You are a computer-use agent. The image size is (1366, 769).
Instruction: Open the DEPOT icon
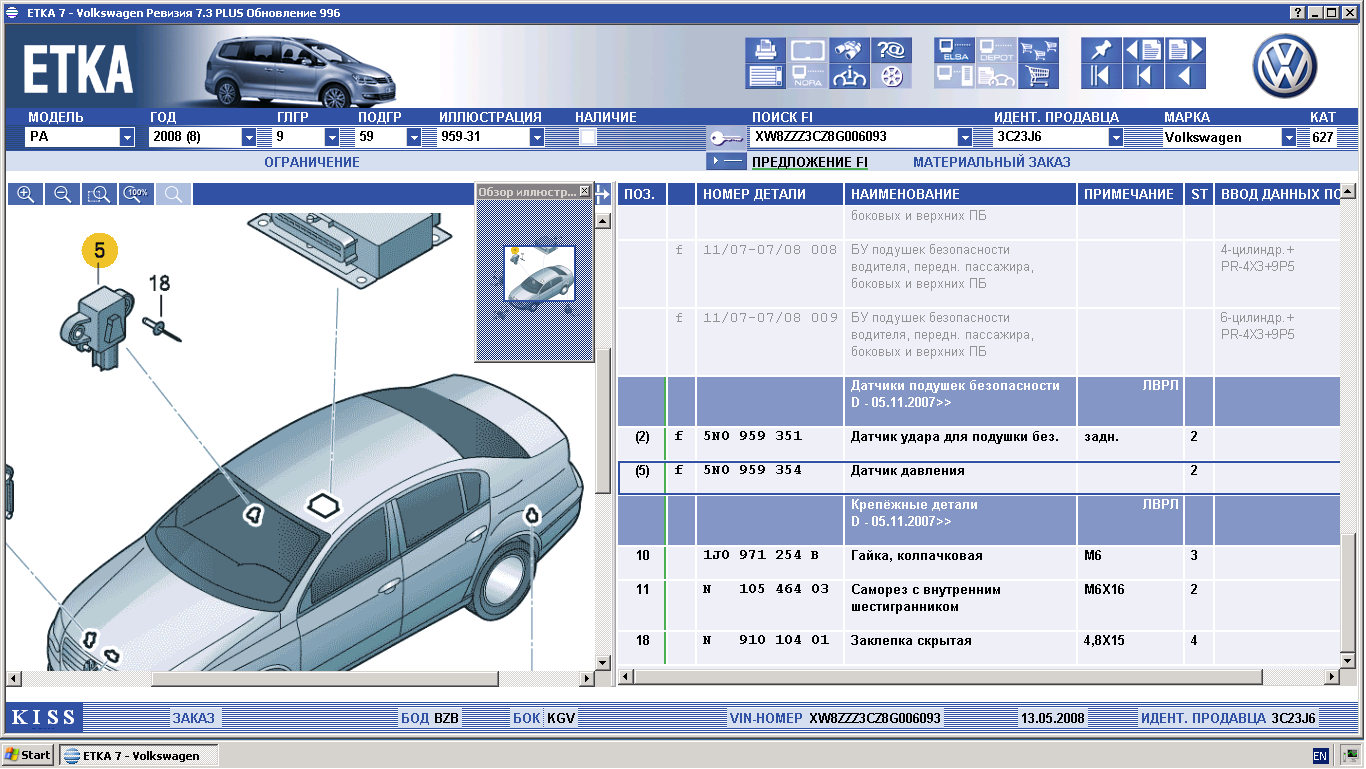996,49
